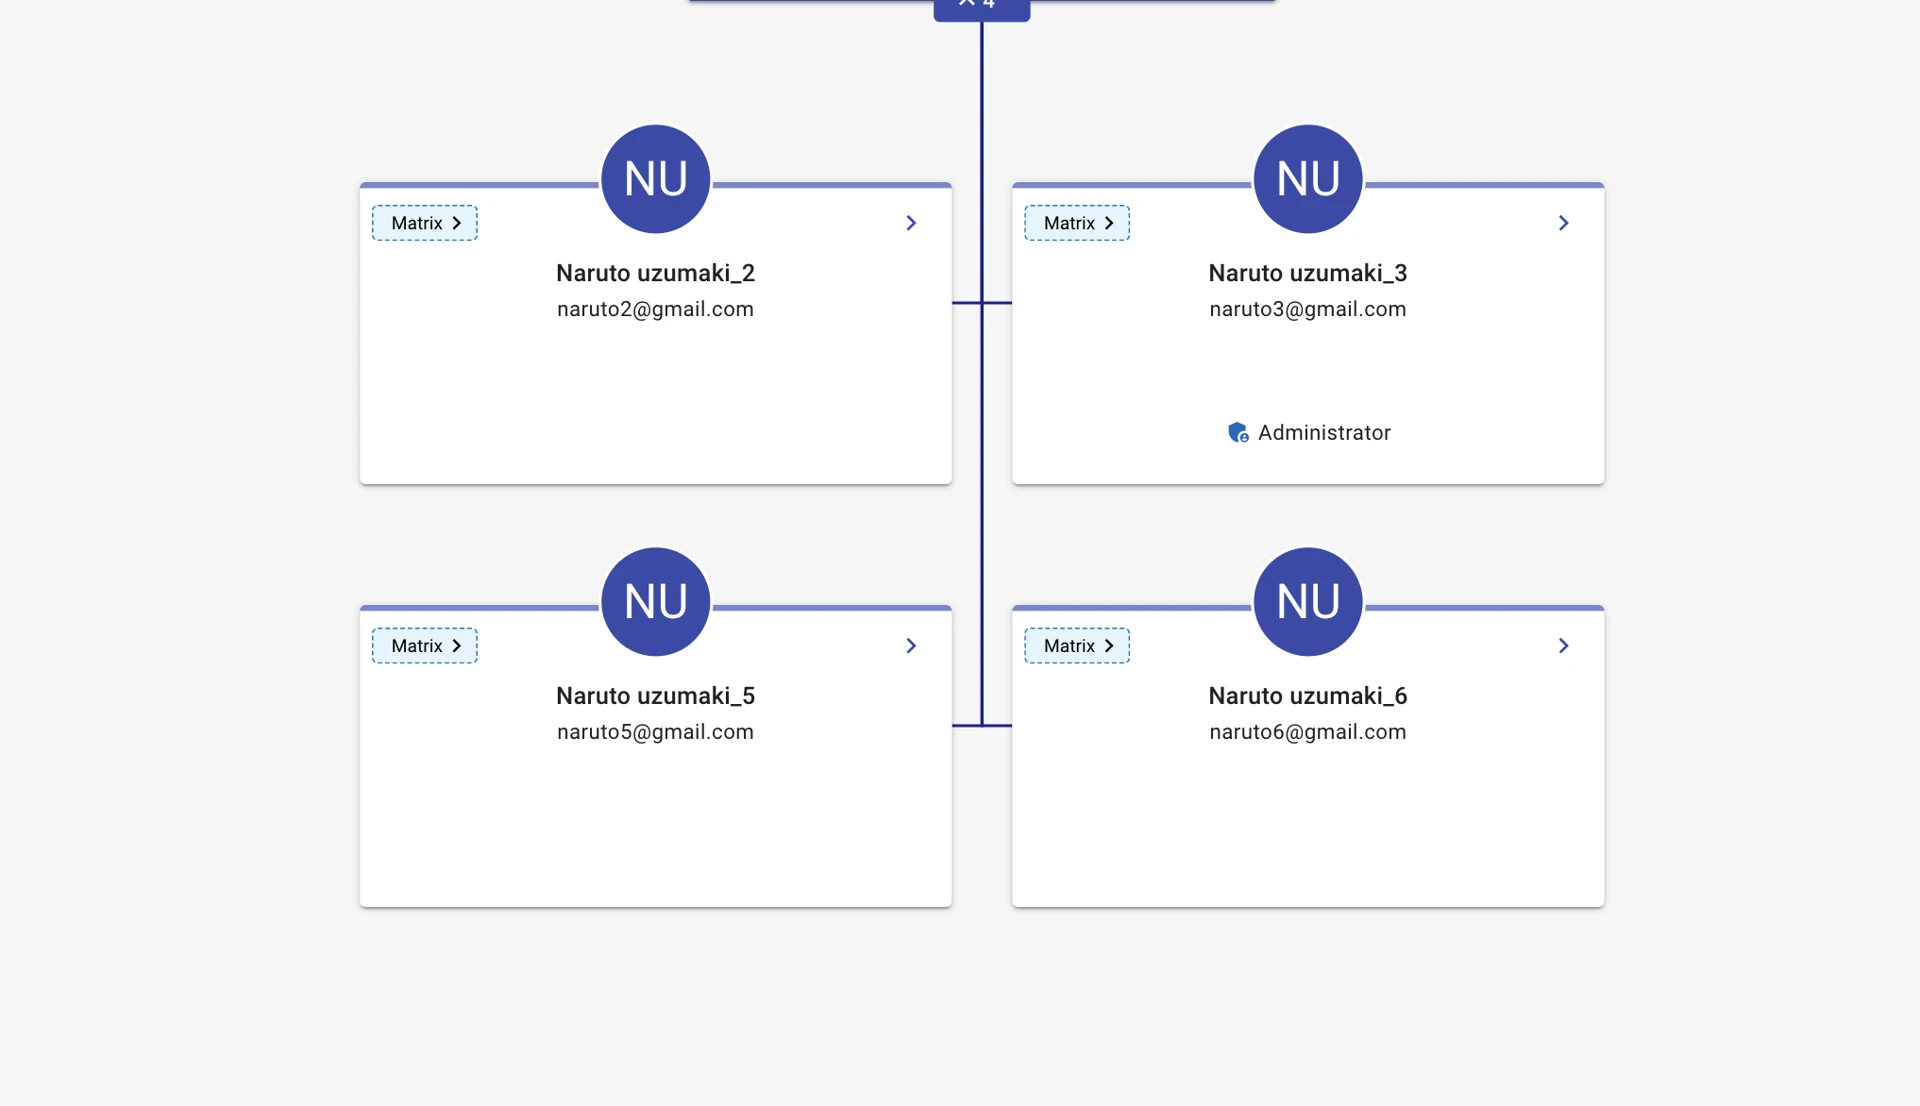1920x1106 pixels.
Task: Open Matrix tag on Naruto uzumaki_2 card
Action: click(x=424, y=223)
